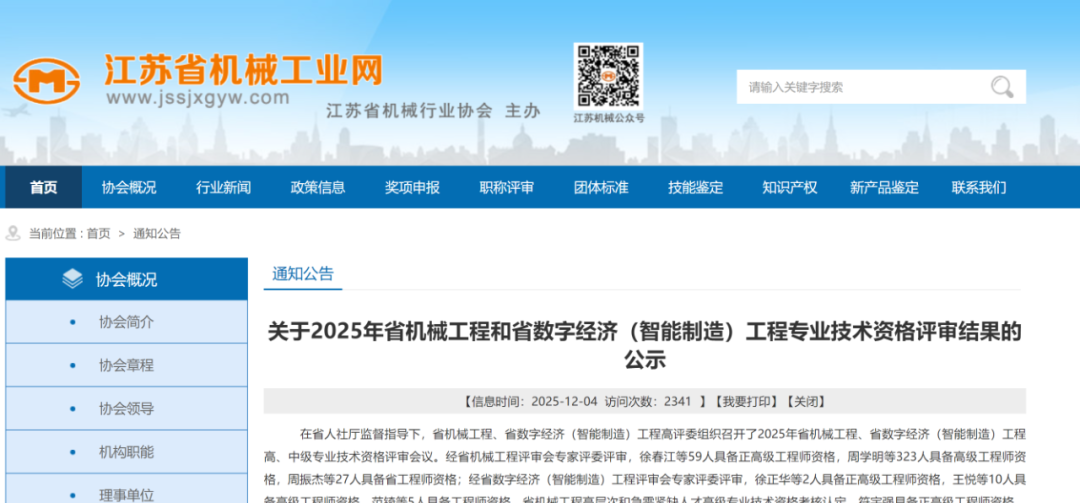Open the 首页 navigation item
Image resolution: width=1080 pixels, height=503 pixels.
[43, 187]
